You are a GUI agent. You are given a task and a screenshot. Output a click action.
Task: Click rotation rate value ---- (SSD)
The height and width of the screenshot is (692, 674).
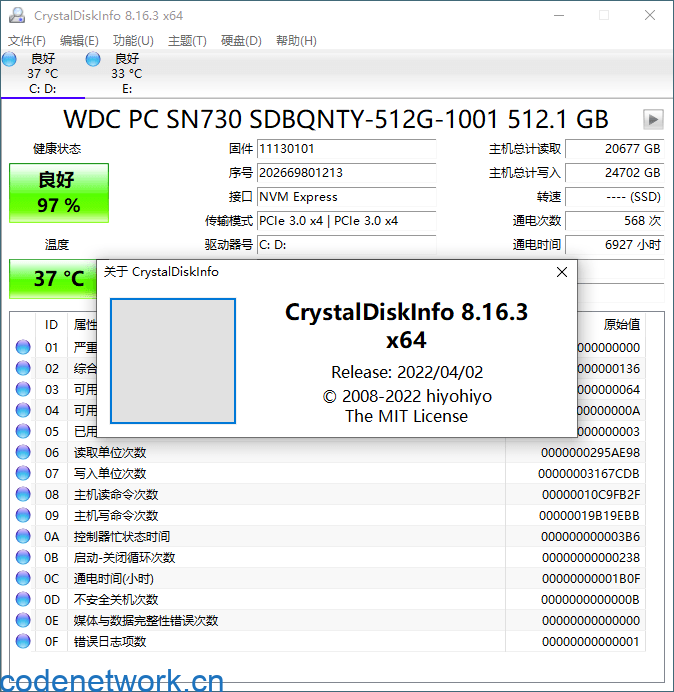click(x=614, y=197)
